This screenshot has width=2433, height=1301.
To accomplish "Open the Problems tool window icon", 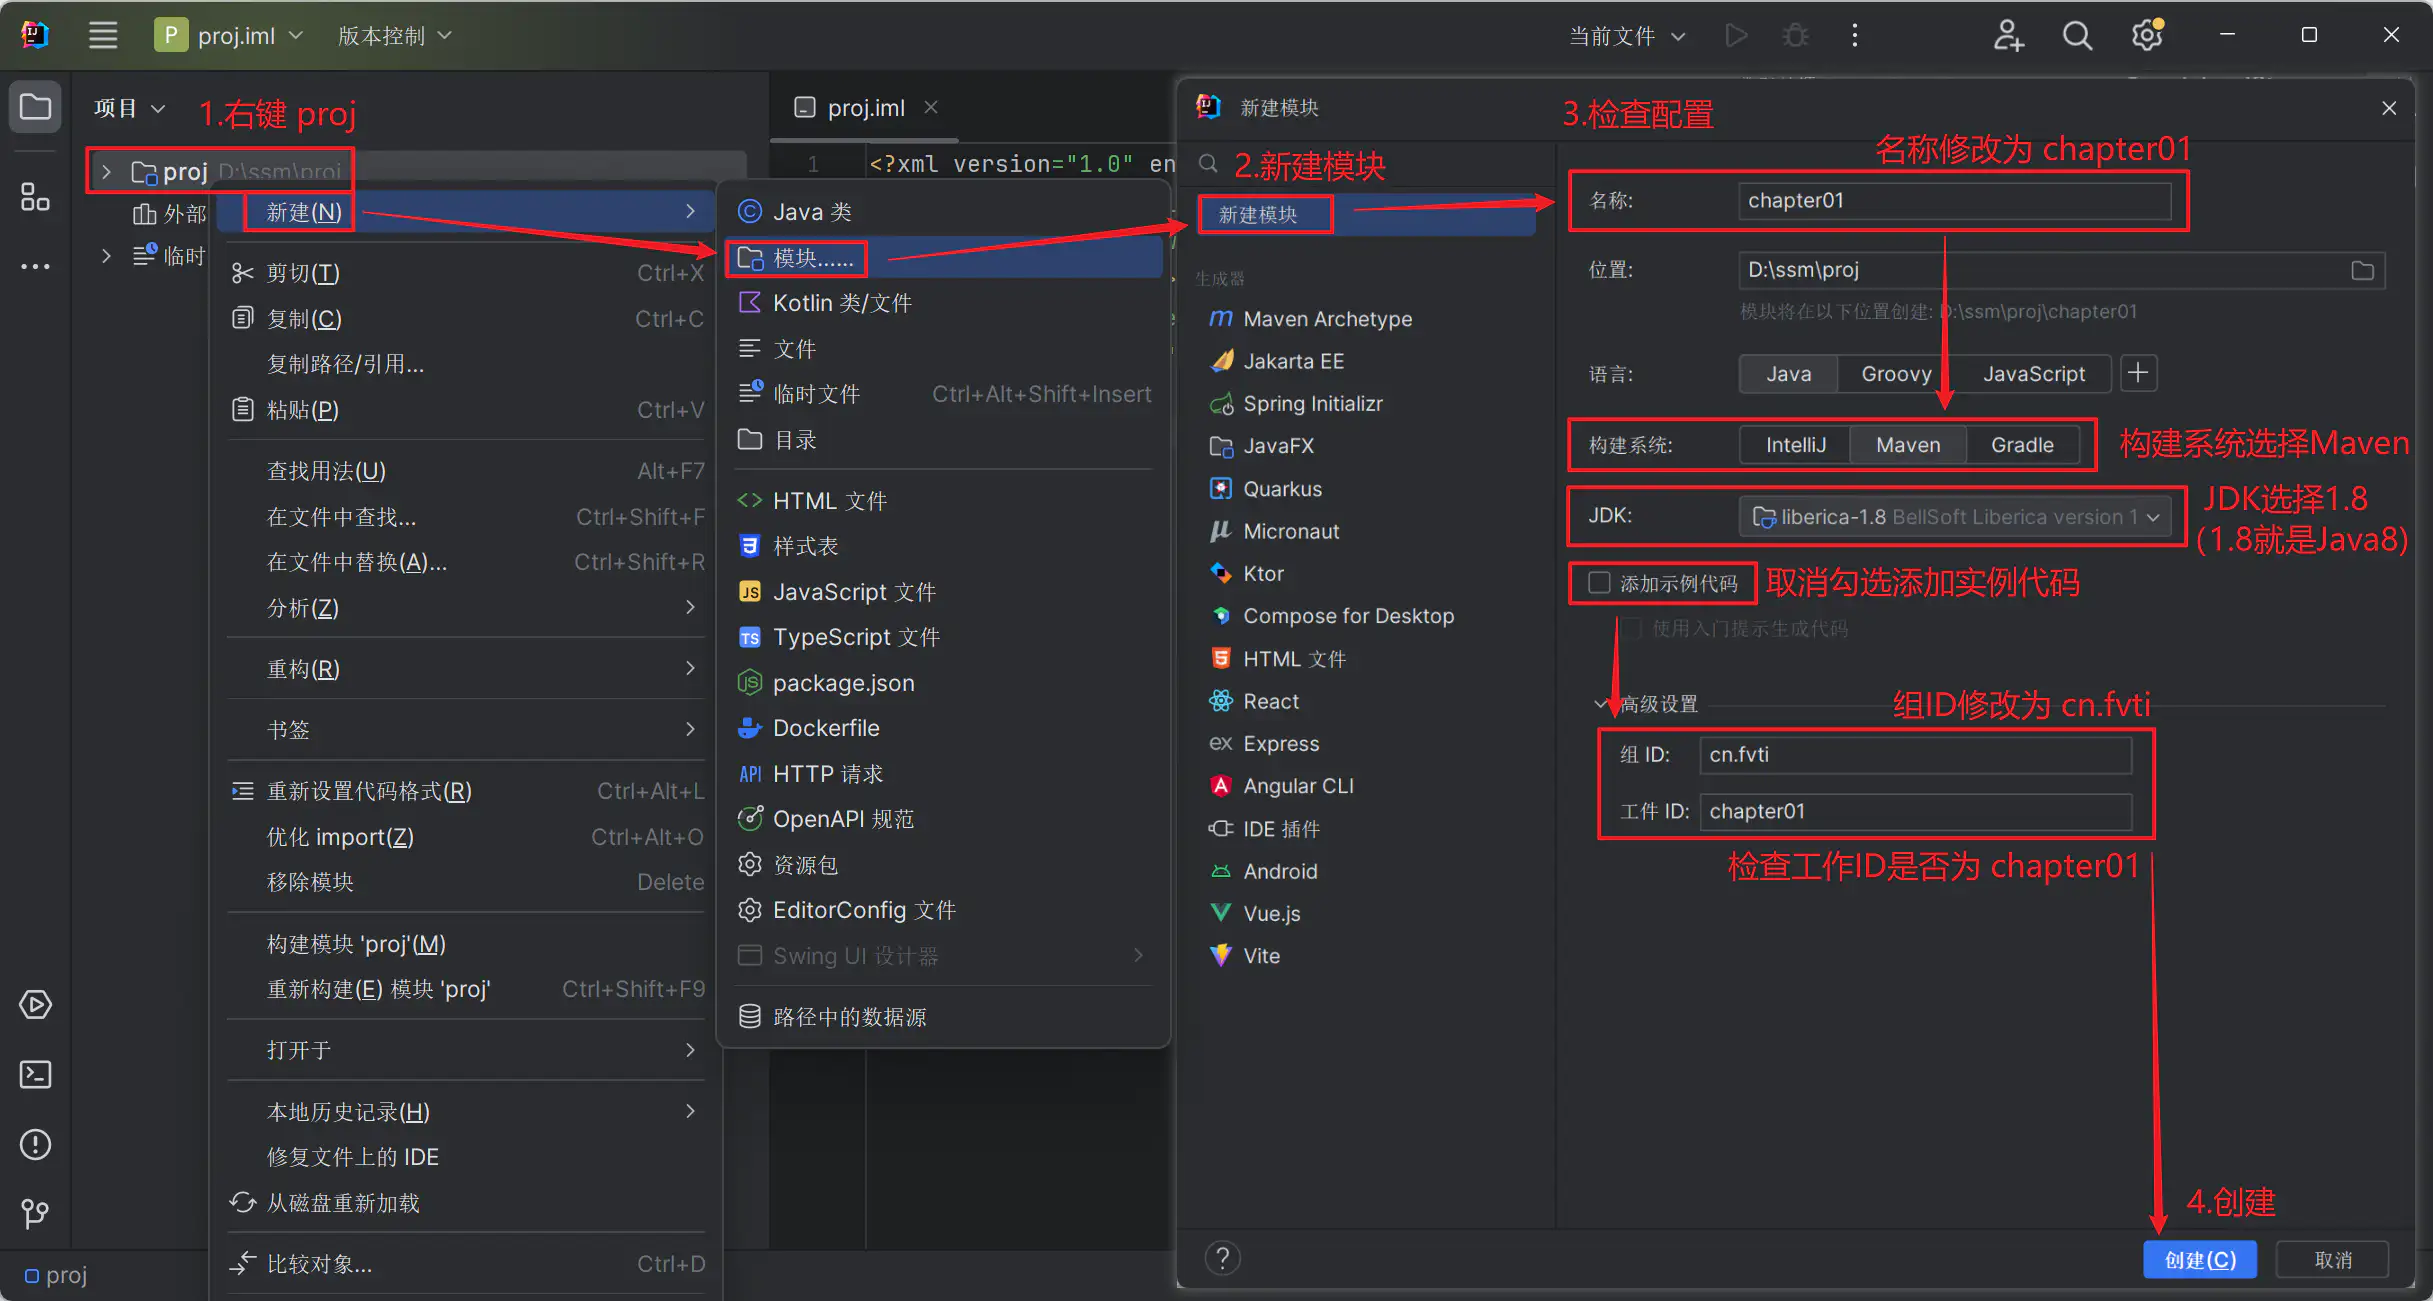I will (35, 1145).
